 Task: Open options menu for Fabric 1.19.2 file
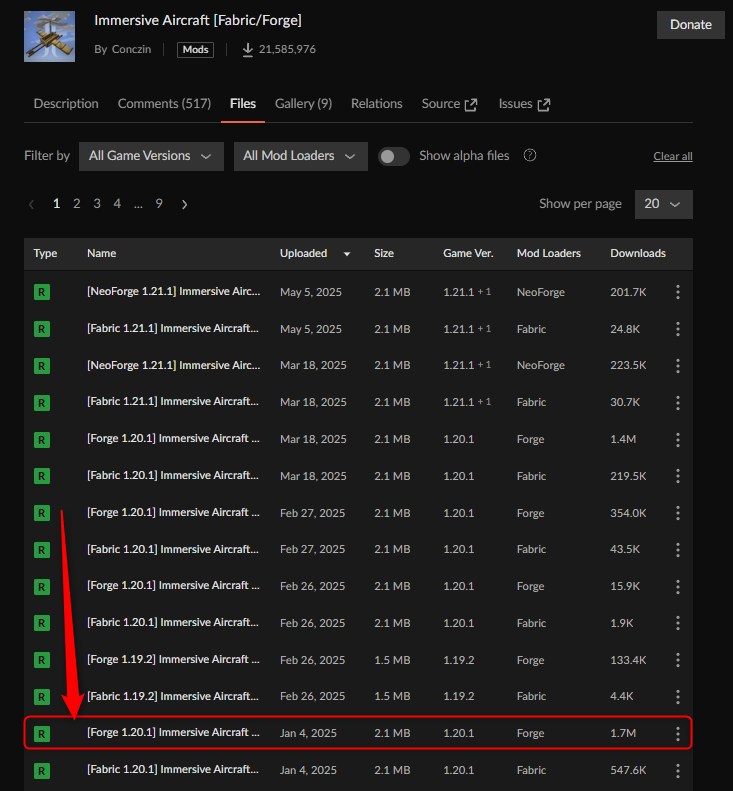tap(678, 697)
